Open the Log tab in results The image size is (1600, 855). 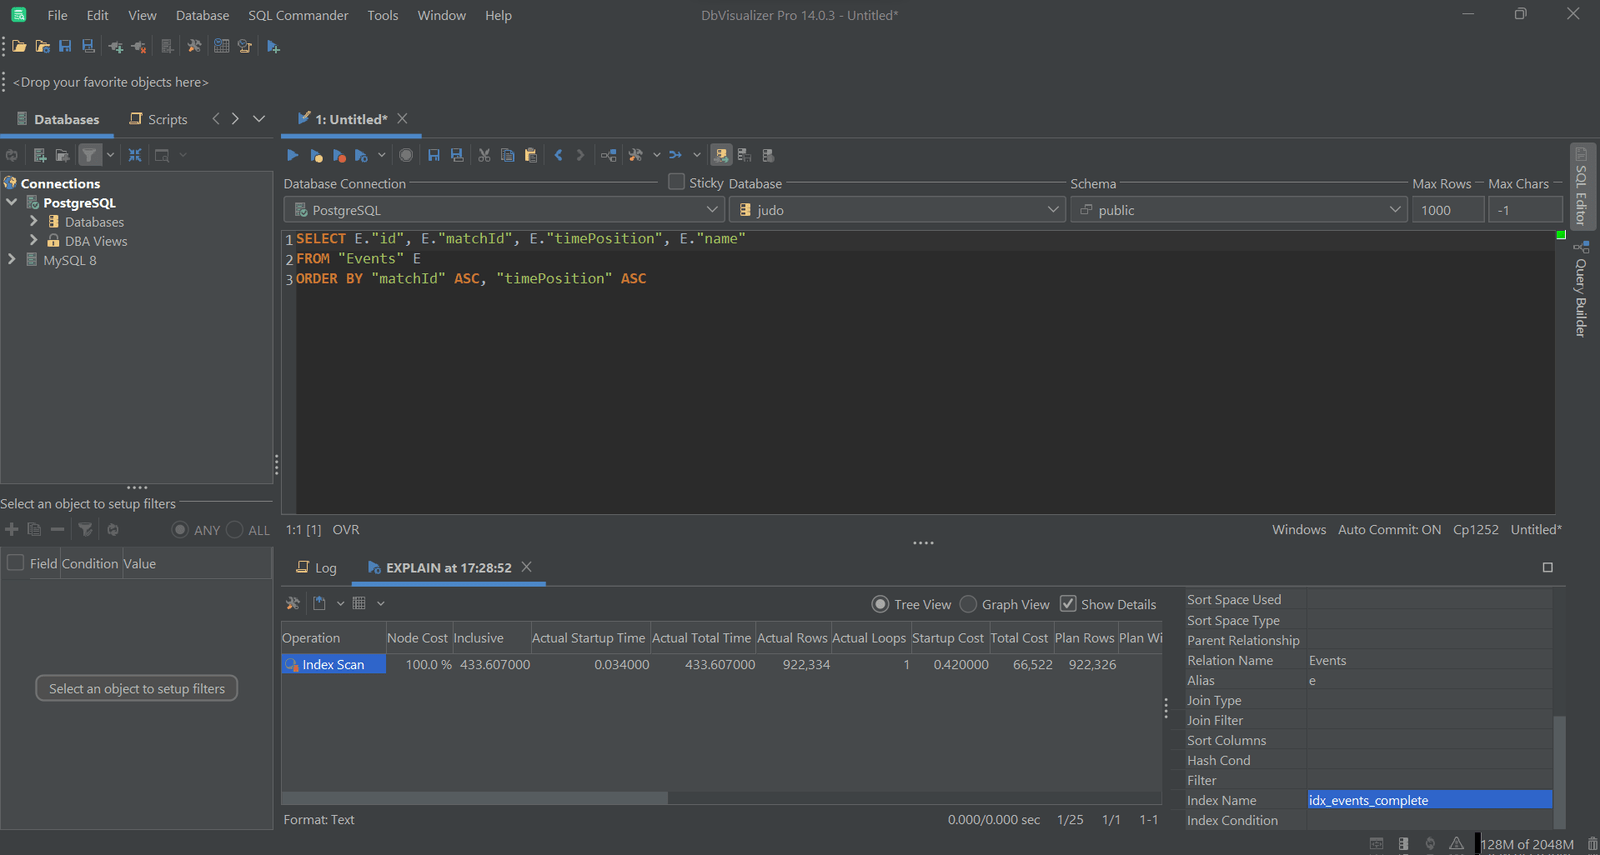point(317,568)
